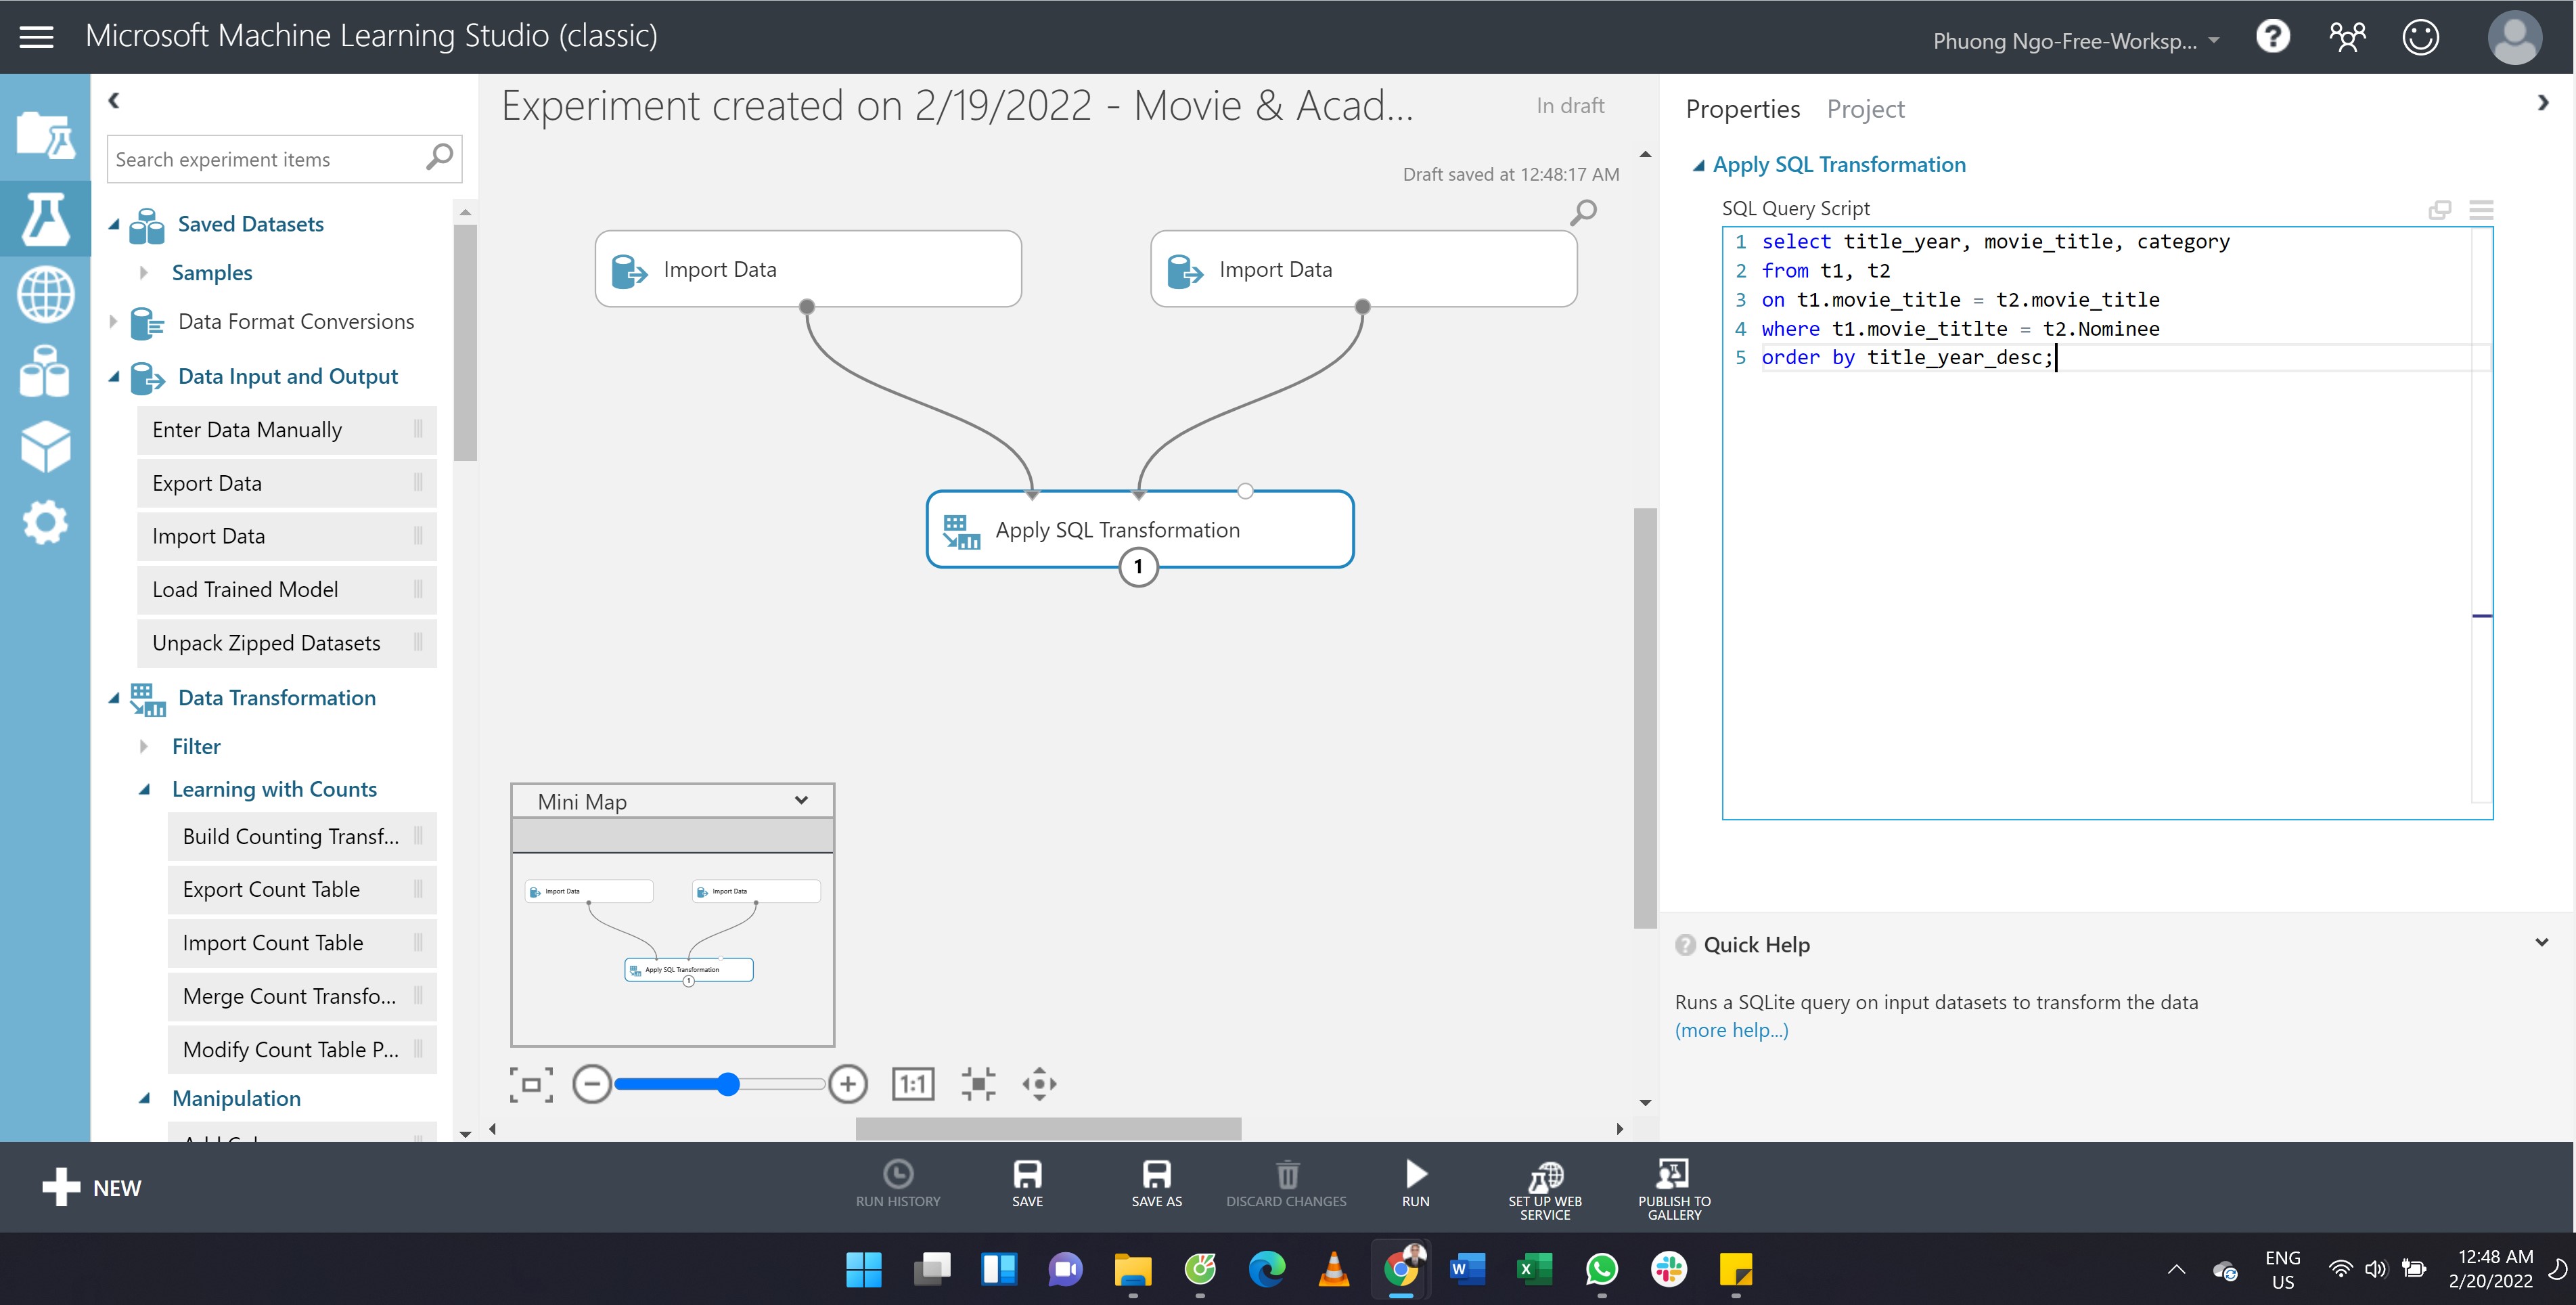Click the zoom out minus button
This screenshot has height=1305, width=2576.
point(592,1084)
